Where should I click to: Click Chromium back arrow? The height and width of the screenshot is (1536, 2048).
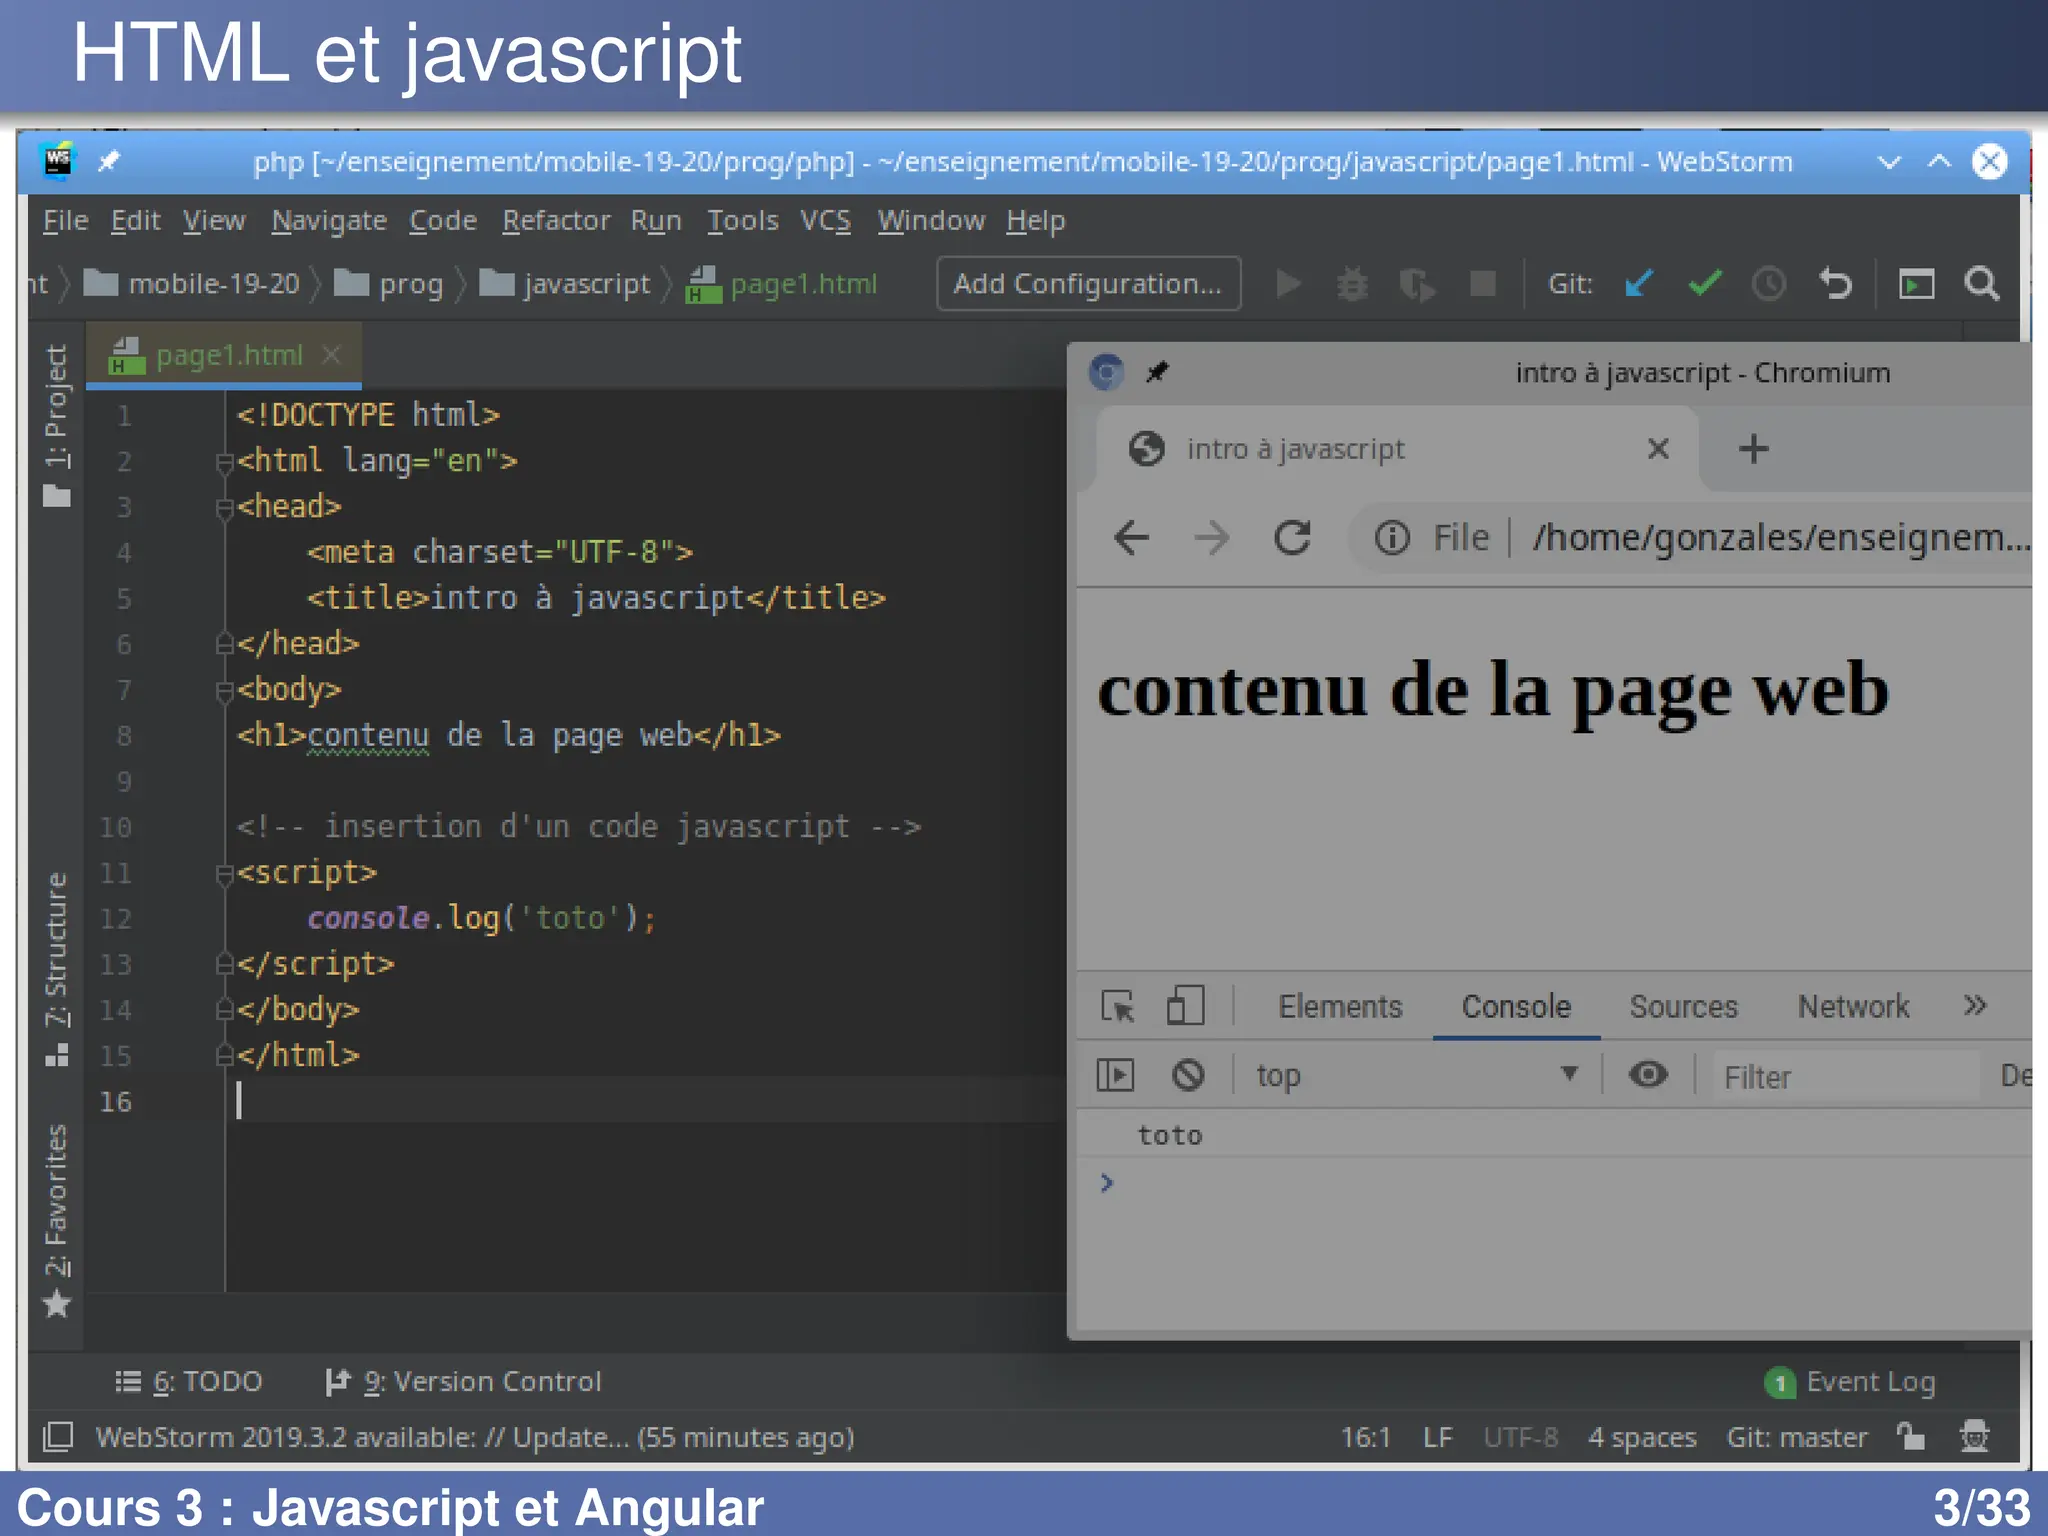point(1131,538)
